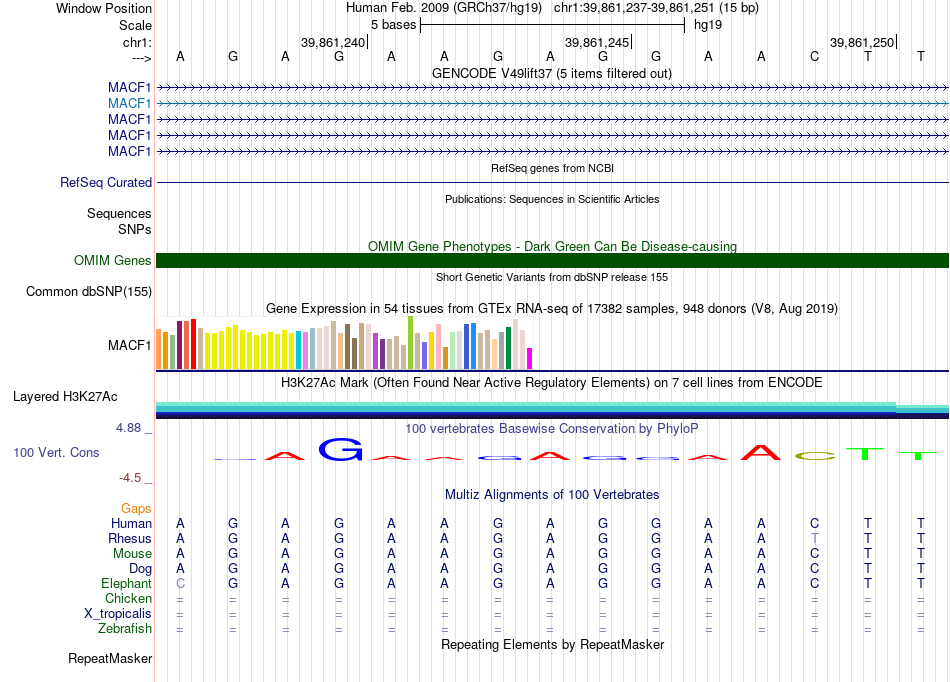The image size is (950, 682).
Task: Open the Layered H3K27Ac track label
Action: 65,397
